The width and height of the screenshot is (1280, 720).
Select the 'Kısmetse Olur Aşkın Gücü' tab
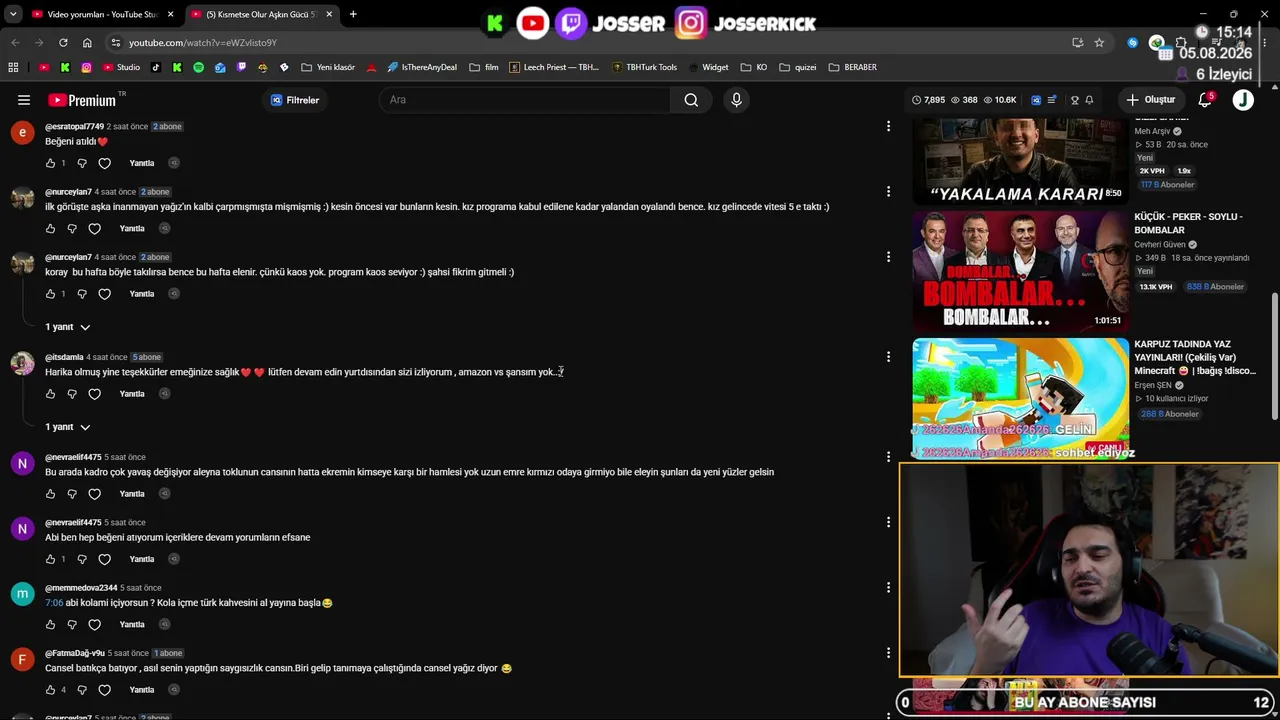(262, 14)
